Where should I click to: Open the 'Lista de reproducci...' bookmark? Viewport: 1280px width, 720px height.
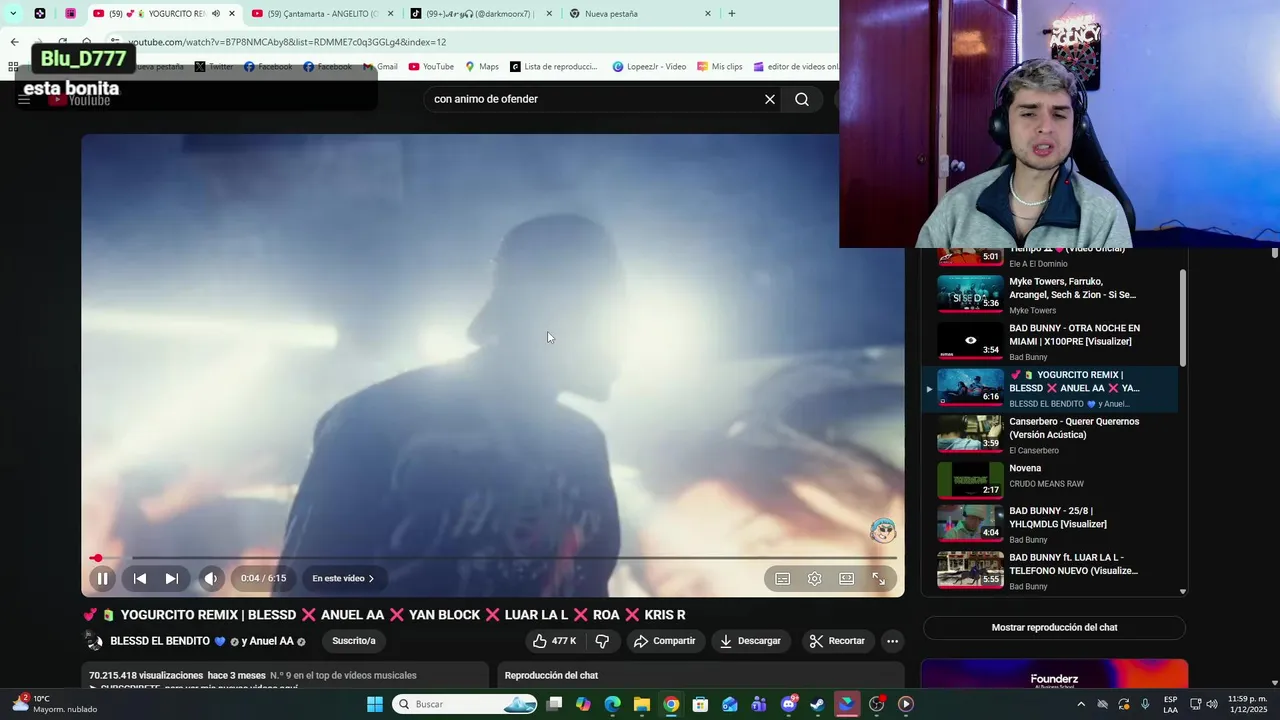553,67
